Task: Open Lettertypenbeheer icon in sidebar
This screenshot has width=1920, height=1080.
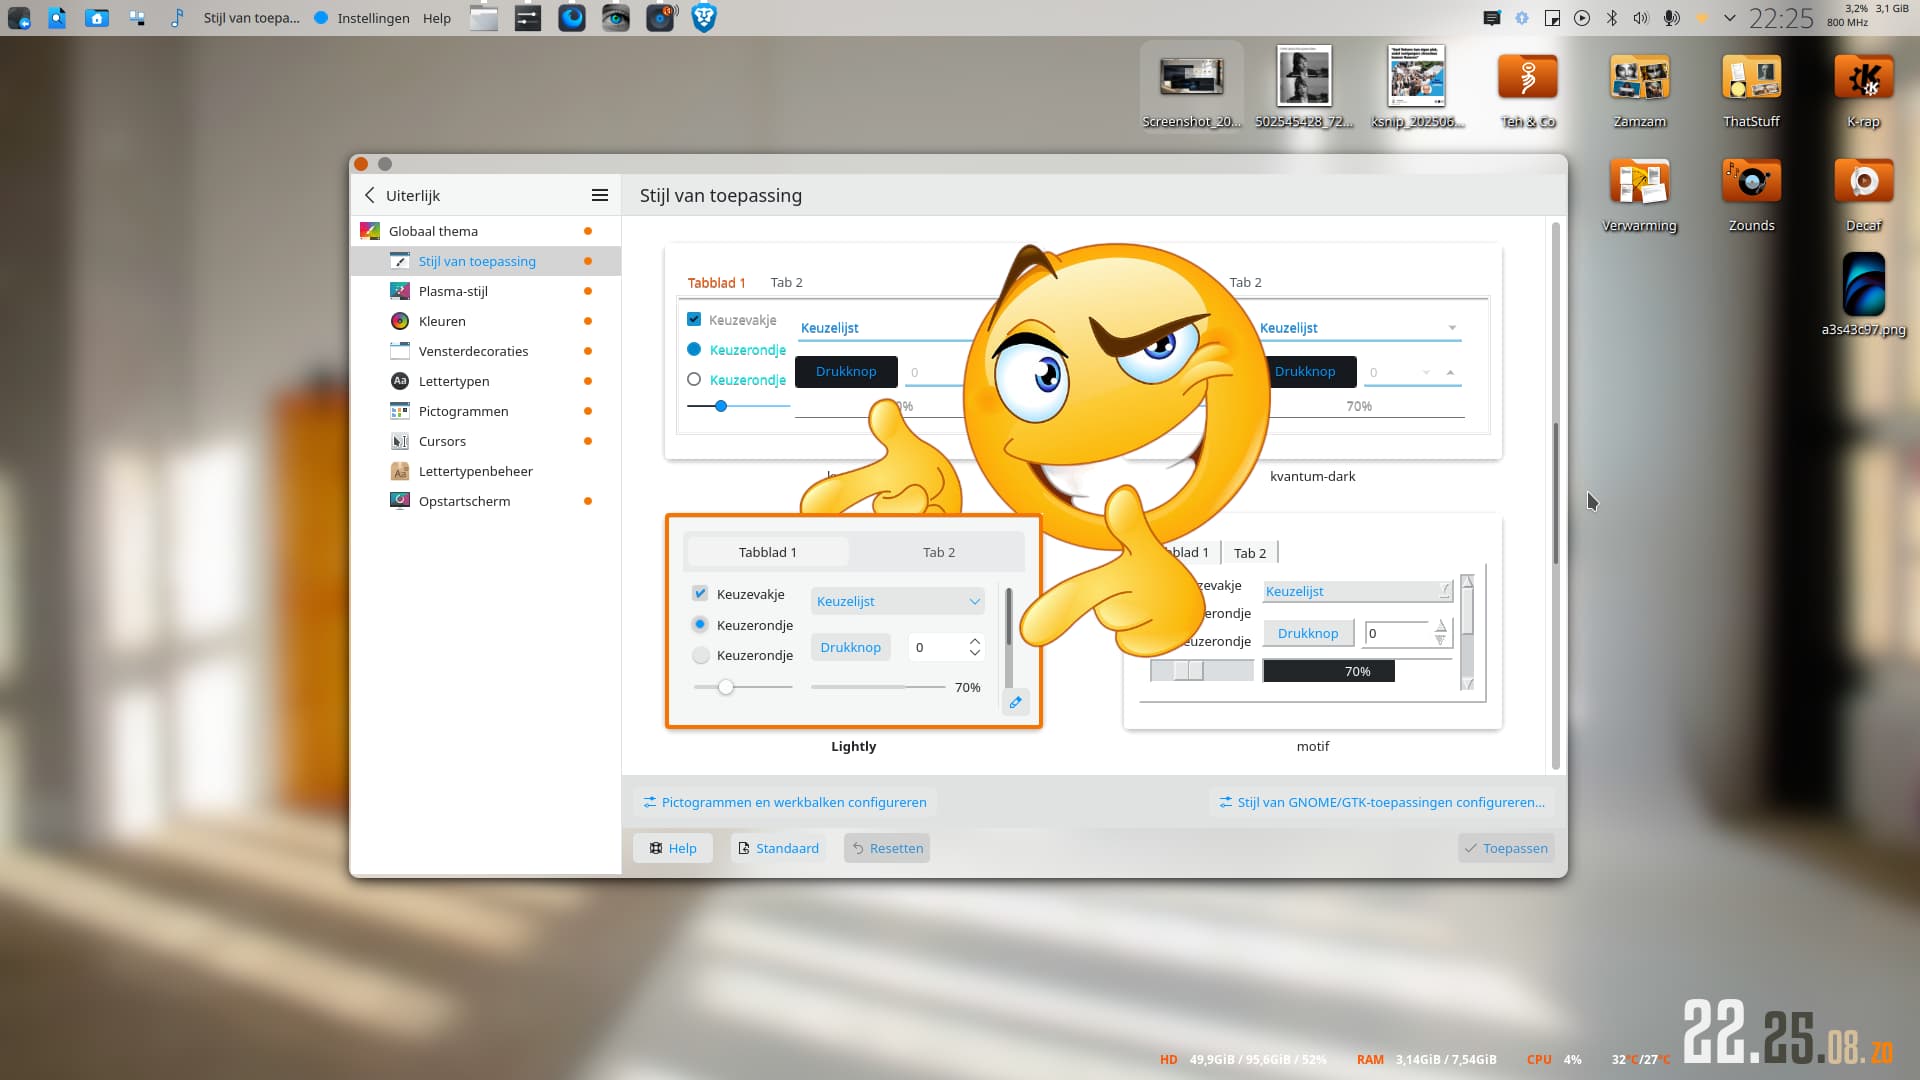Action: 400,471
